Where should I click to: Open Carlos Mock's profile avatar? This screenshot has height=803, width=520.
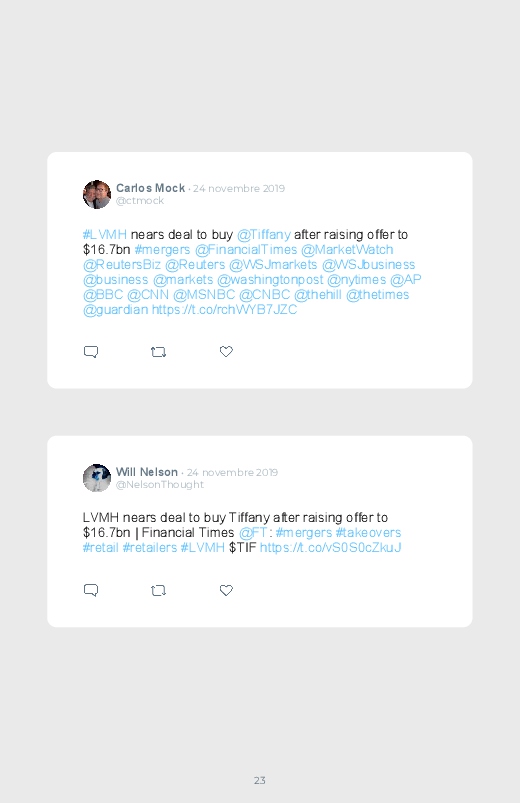pyautogui.click(x=97, y=195)
